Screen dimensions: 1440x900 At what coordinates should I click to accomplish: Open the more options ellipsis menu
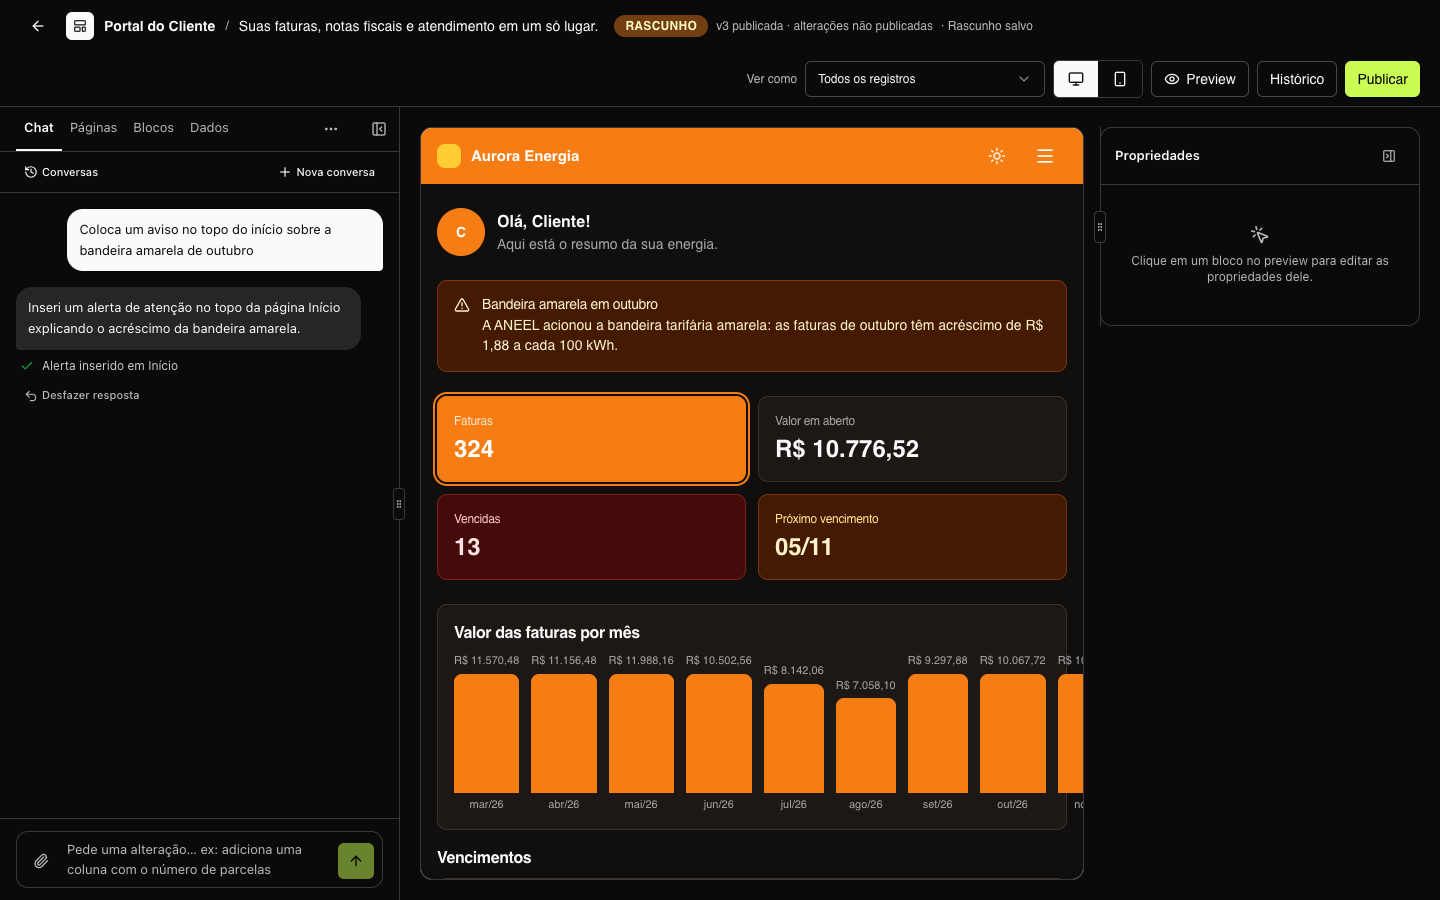(x=331, y=129)
